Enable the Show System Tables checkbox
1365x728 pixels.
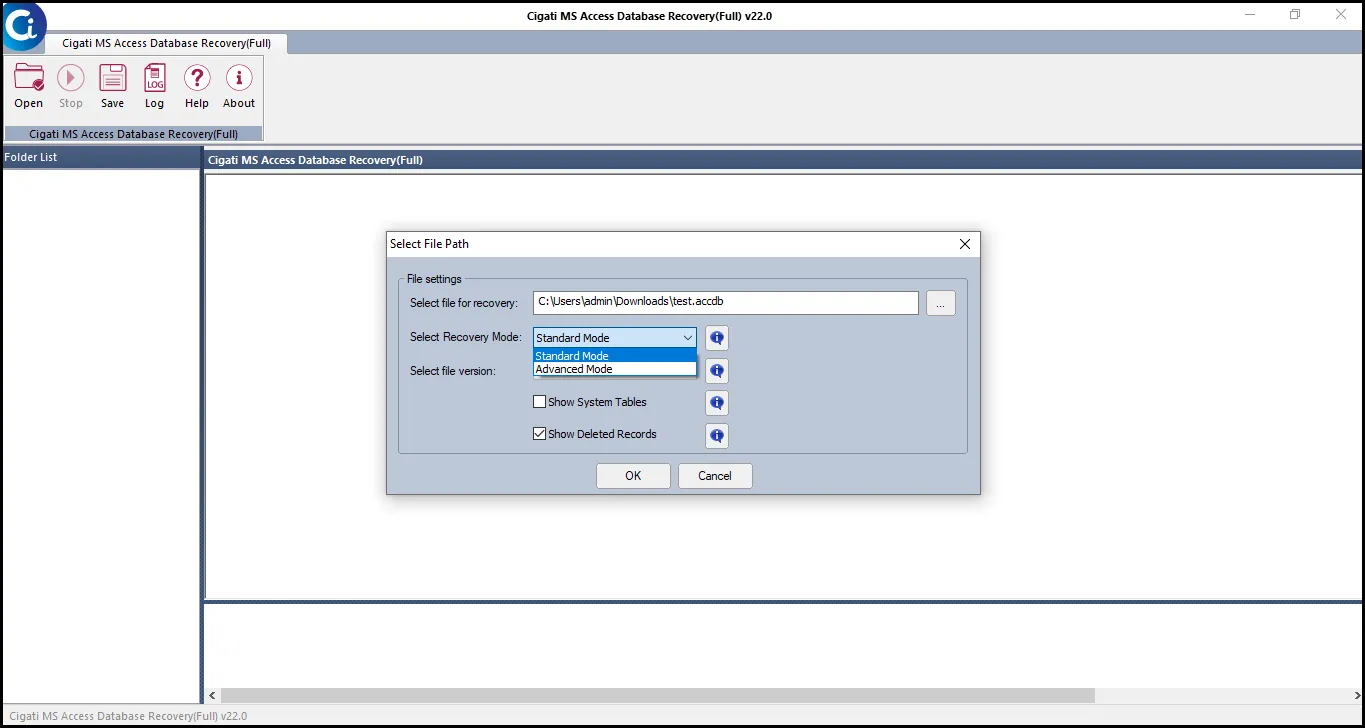[540, 402]
